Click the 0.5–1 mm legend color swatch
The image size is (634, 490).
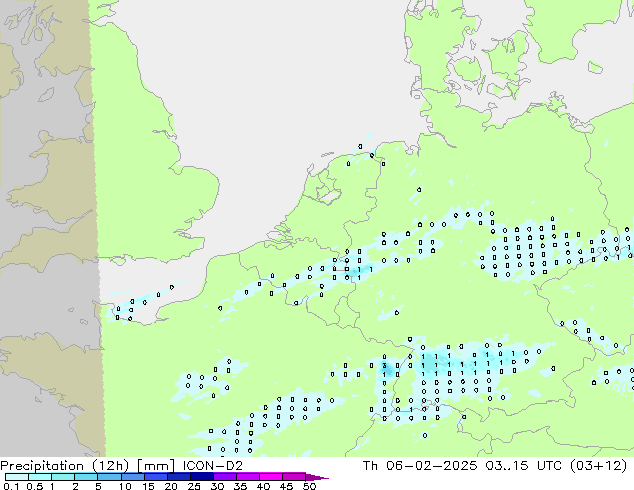(40, 477)
